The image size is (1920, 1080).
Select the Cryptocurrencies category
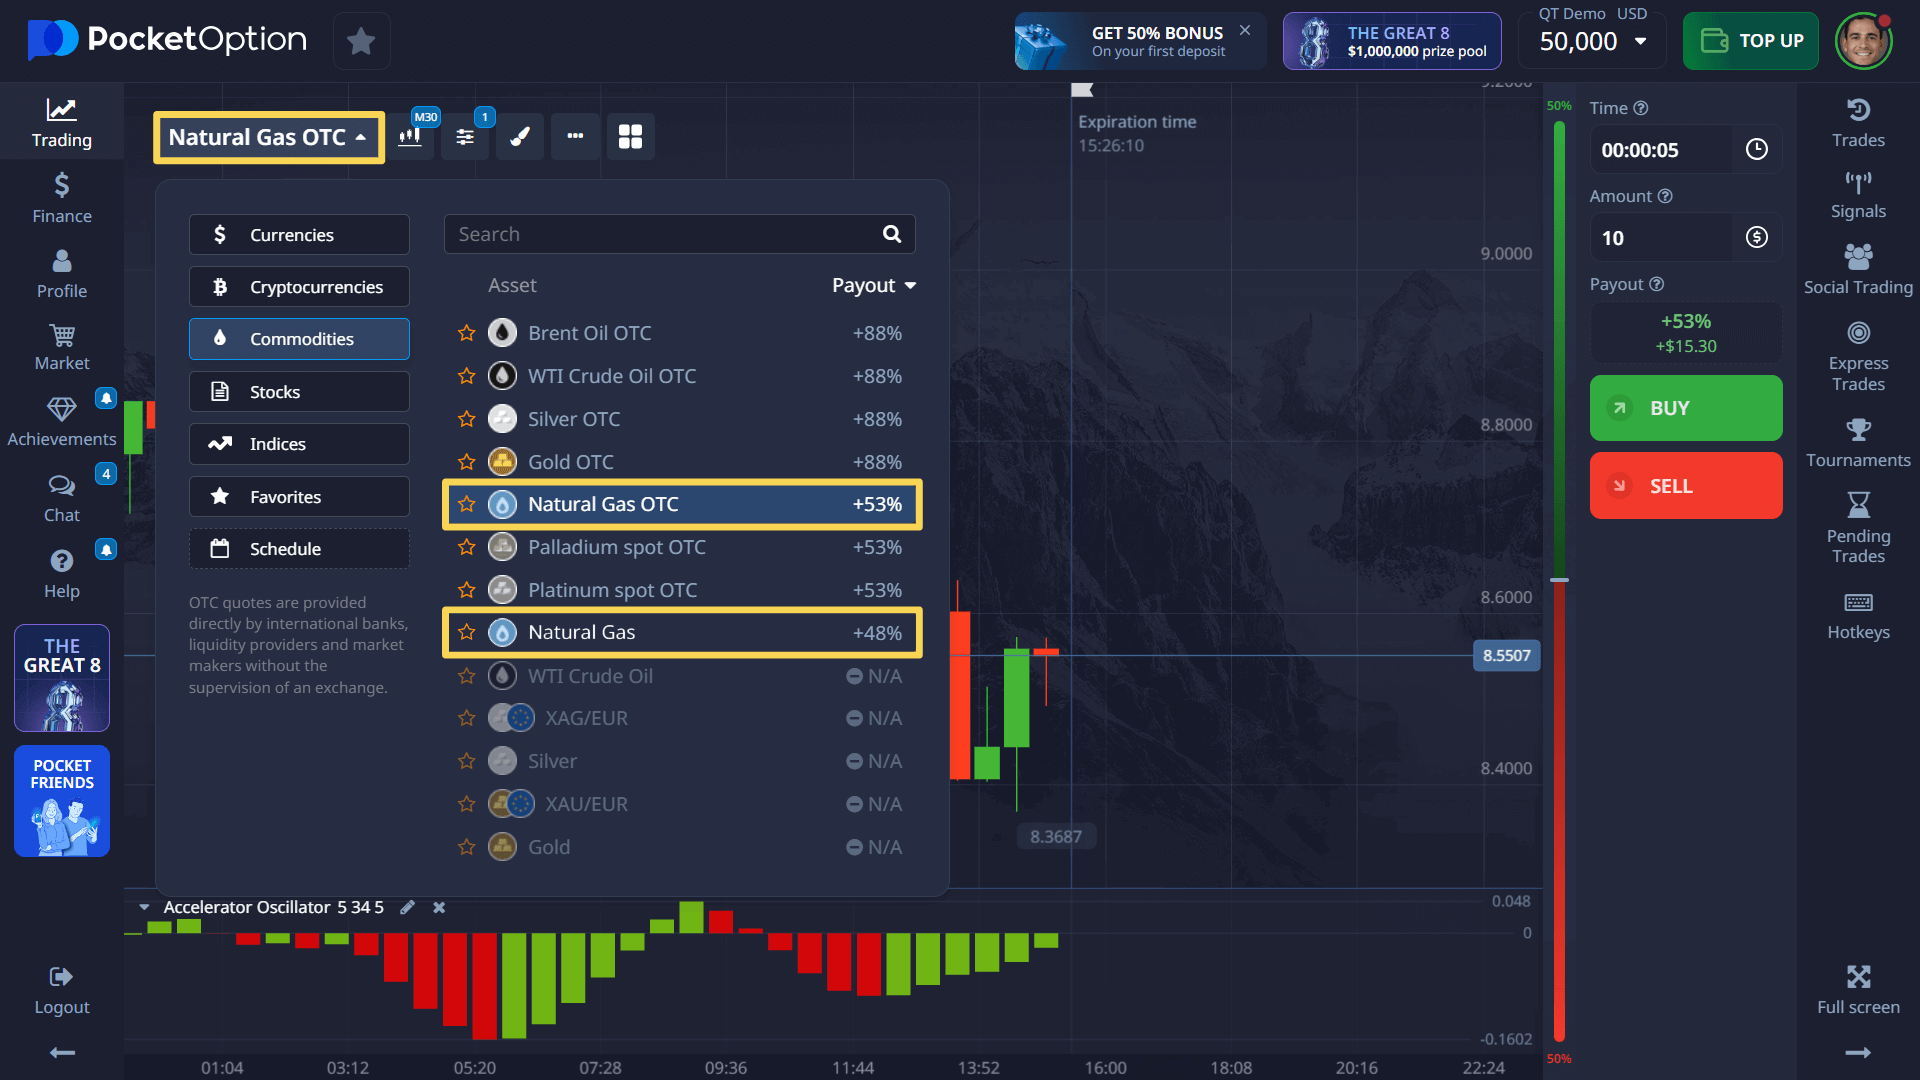click(299, 287)
